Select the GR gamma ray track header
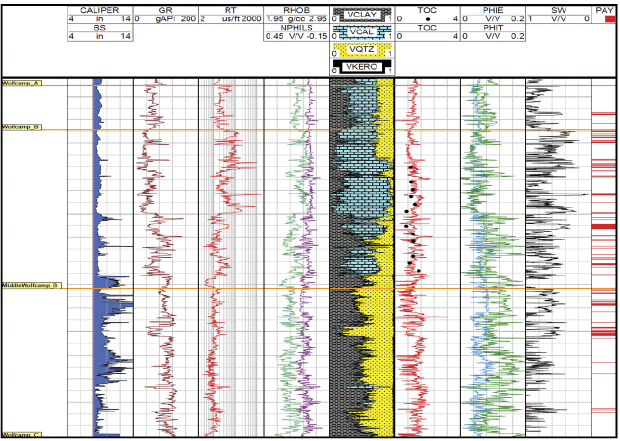The image size is (620, 441). click(x=165, y=8)
